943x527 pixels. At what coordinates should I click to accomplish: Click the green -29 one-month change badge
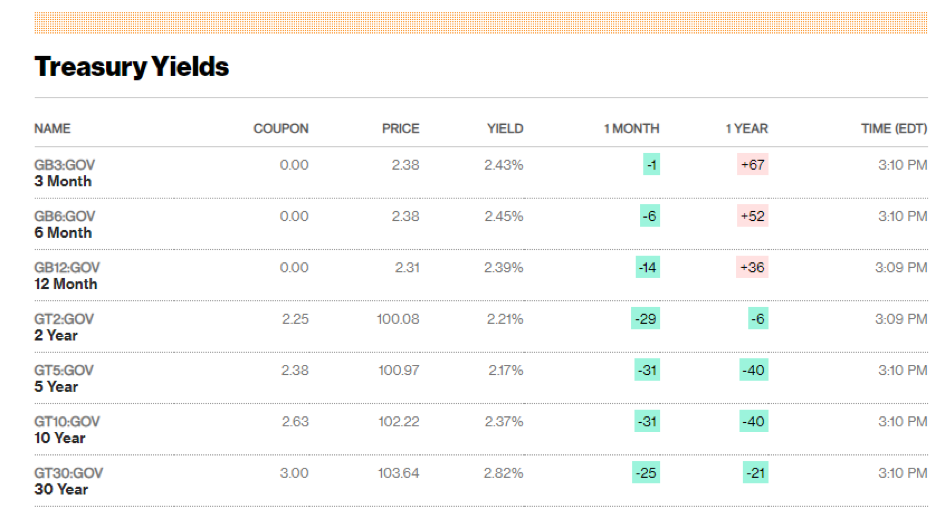[x=645, y=319]
